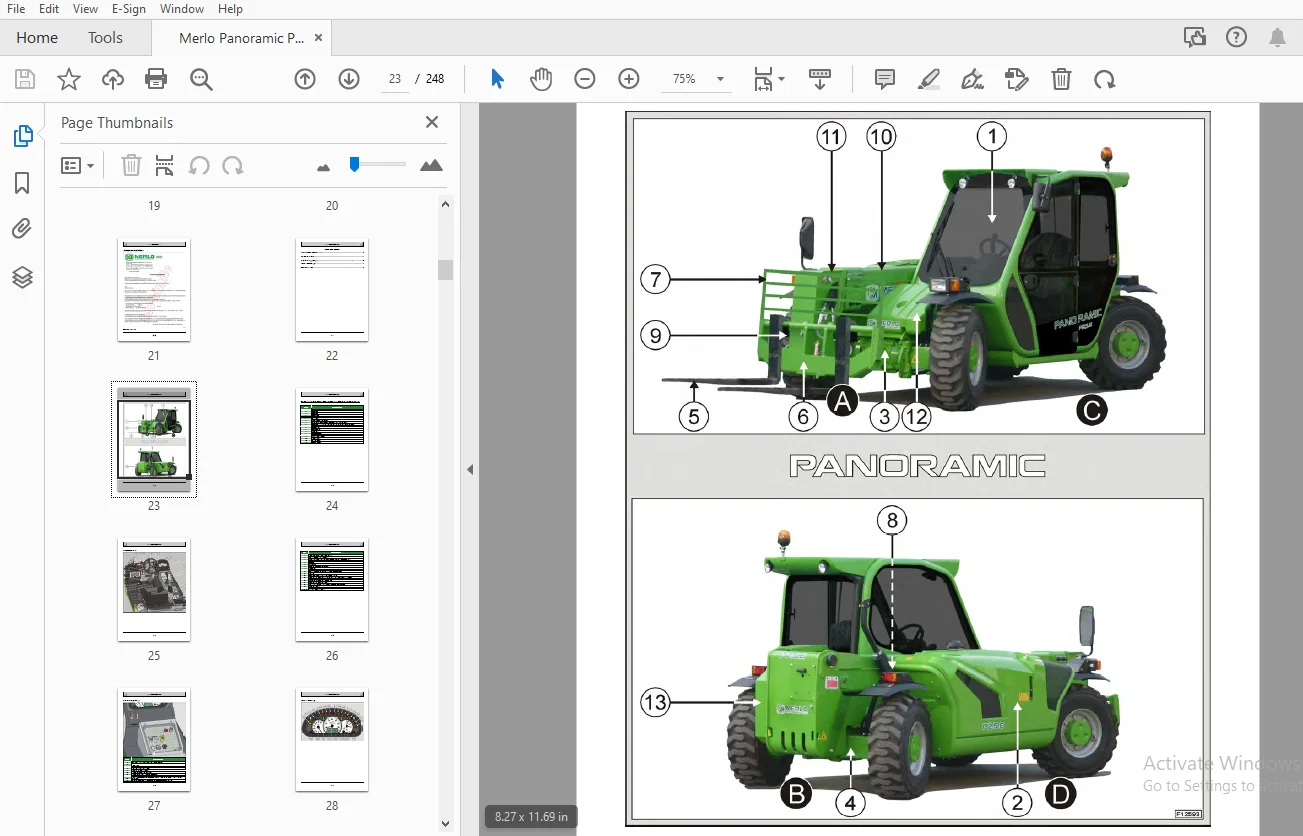
Task: Go to the next page
Action: [x=349, y=79]
